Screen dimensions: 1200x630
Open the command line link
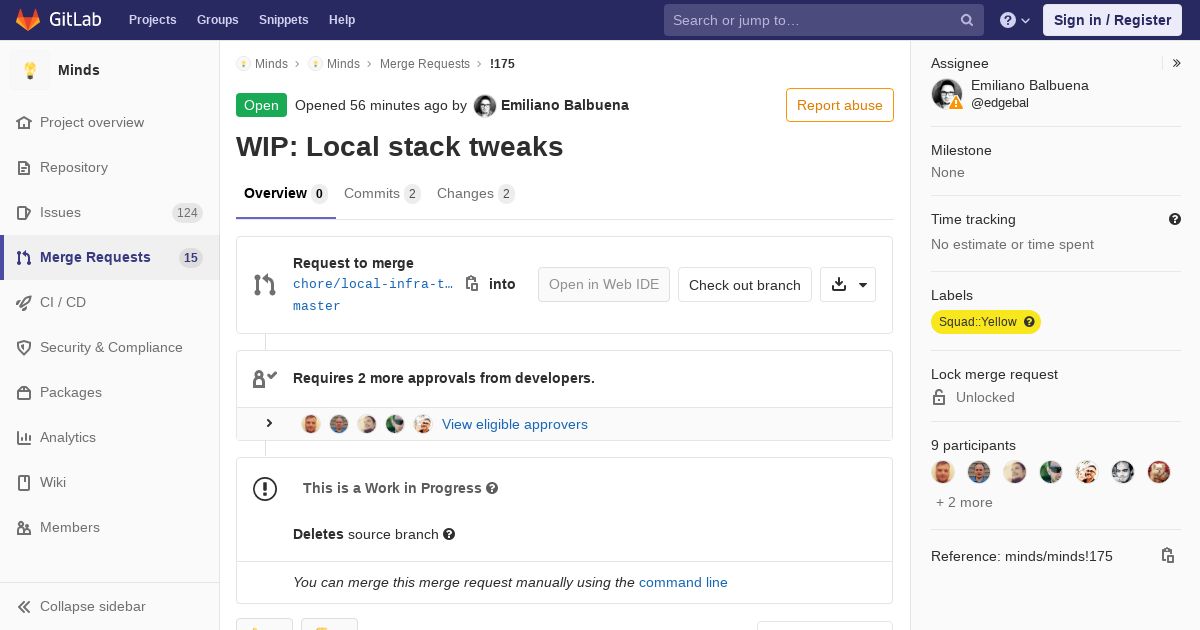click(683, 582)
